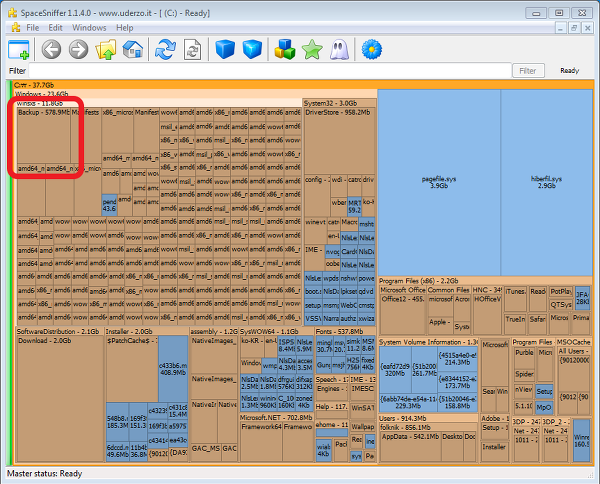The height and width of the screenshot is (484, 600).
Task: Click the blue flower donate icon
Action: tap(372, 49)
